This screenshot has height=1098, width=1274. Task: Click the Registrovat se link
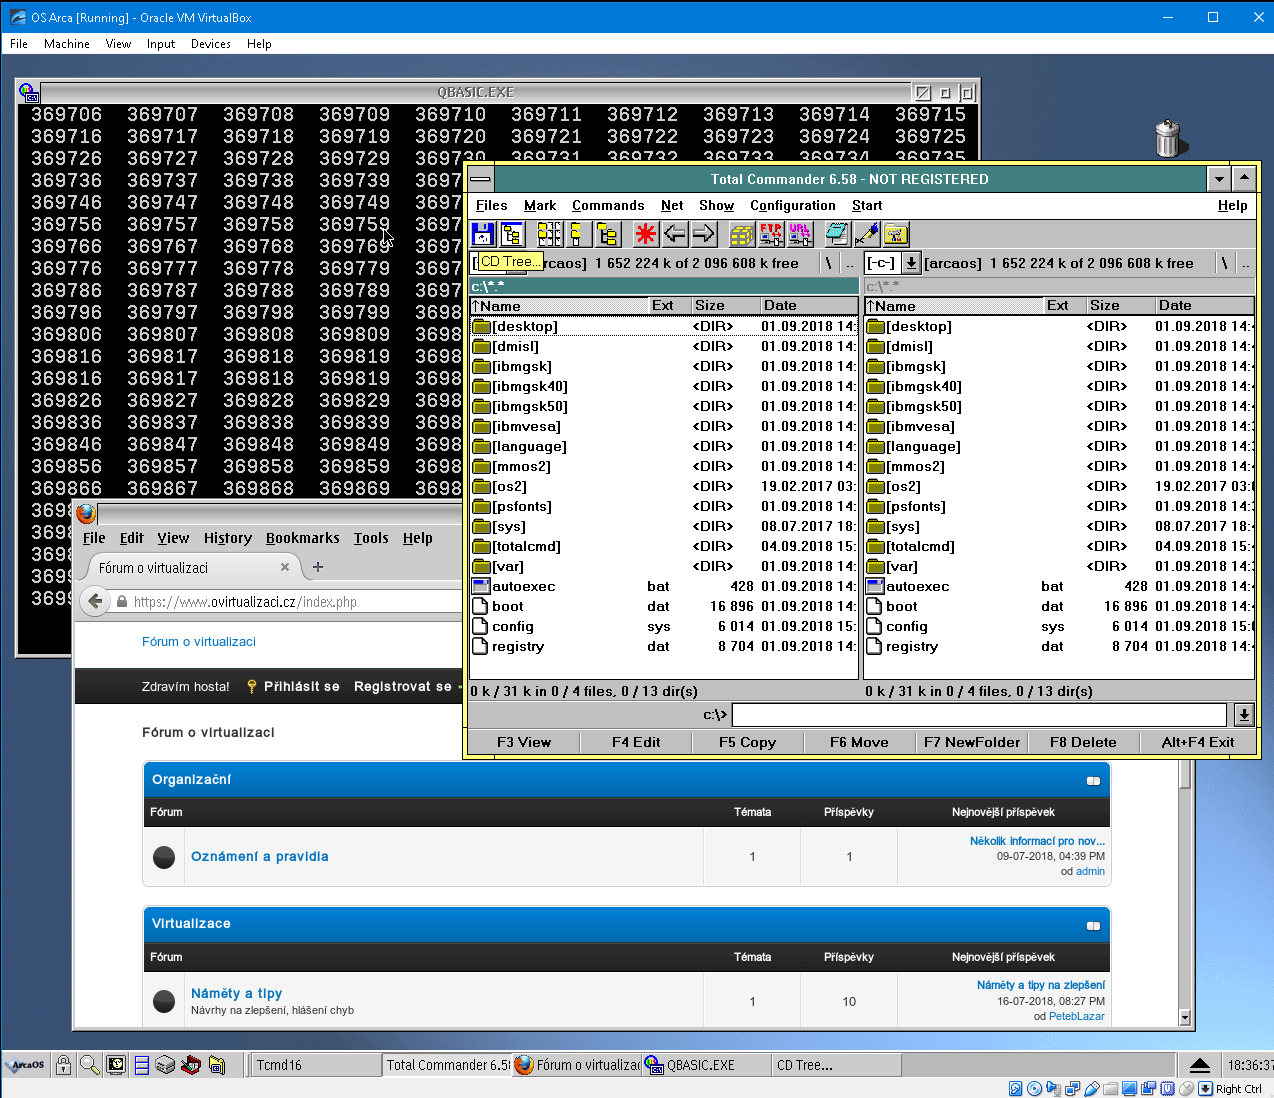403,686
